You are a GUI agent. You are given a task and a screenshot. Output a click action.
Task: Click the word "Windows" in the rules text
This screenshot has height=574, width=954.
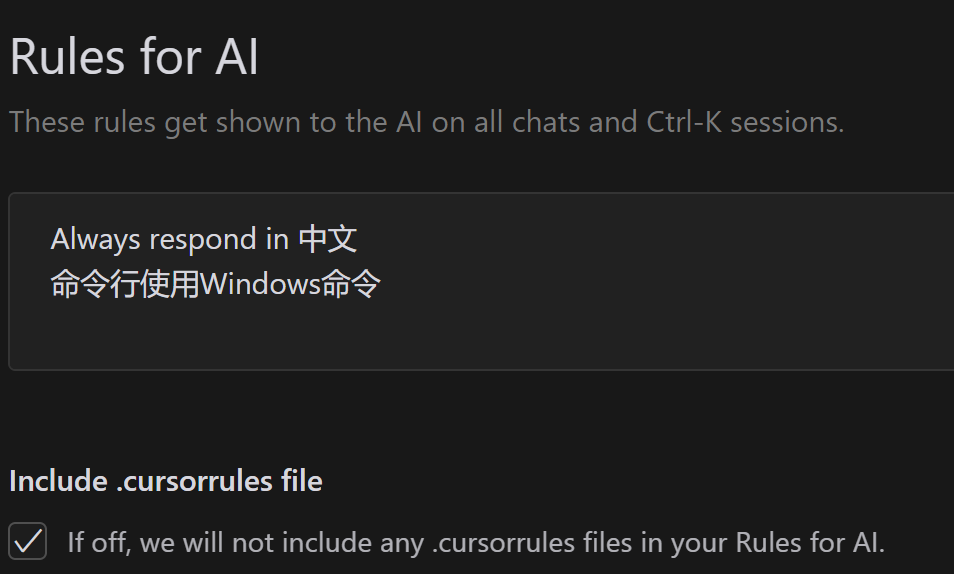(259, 284)
